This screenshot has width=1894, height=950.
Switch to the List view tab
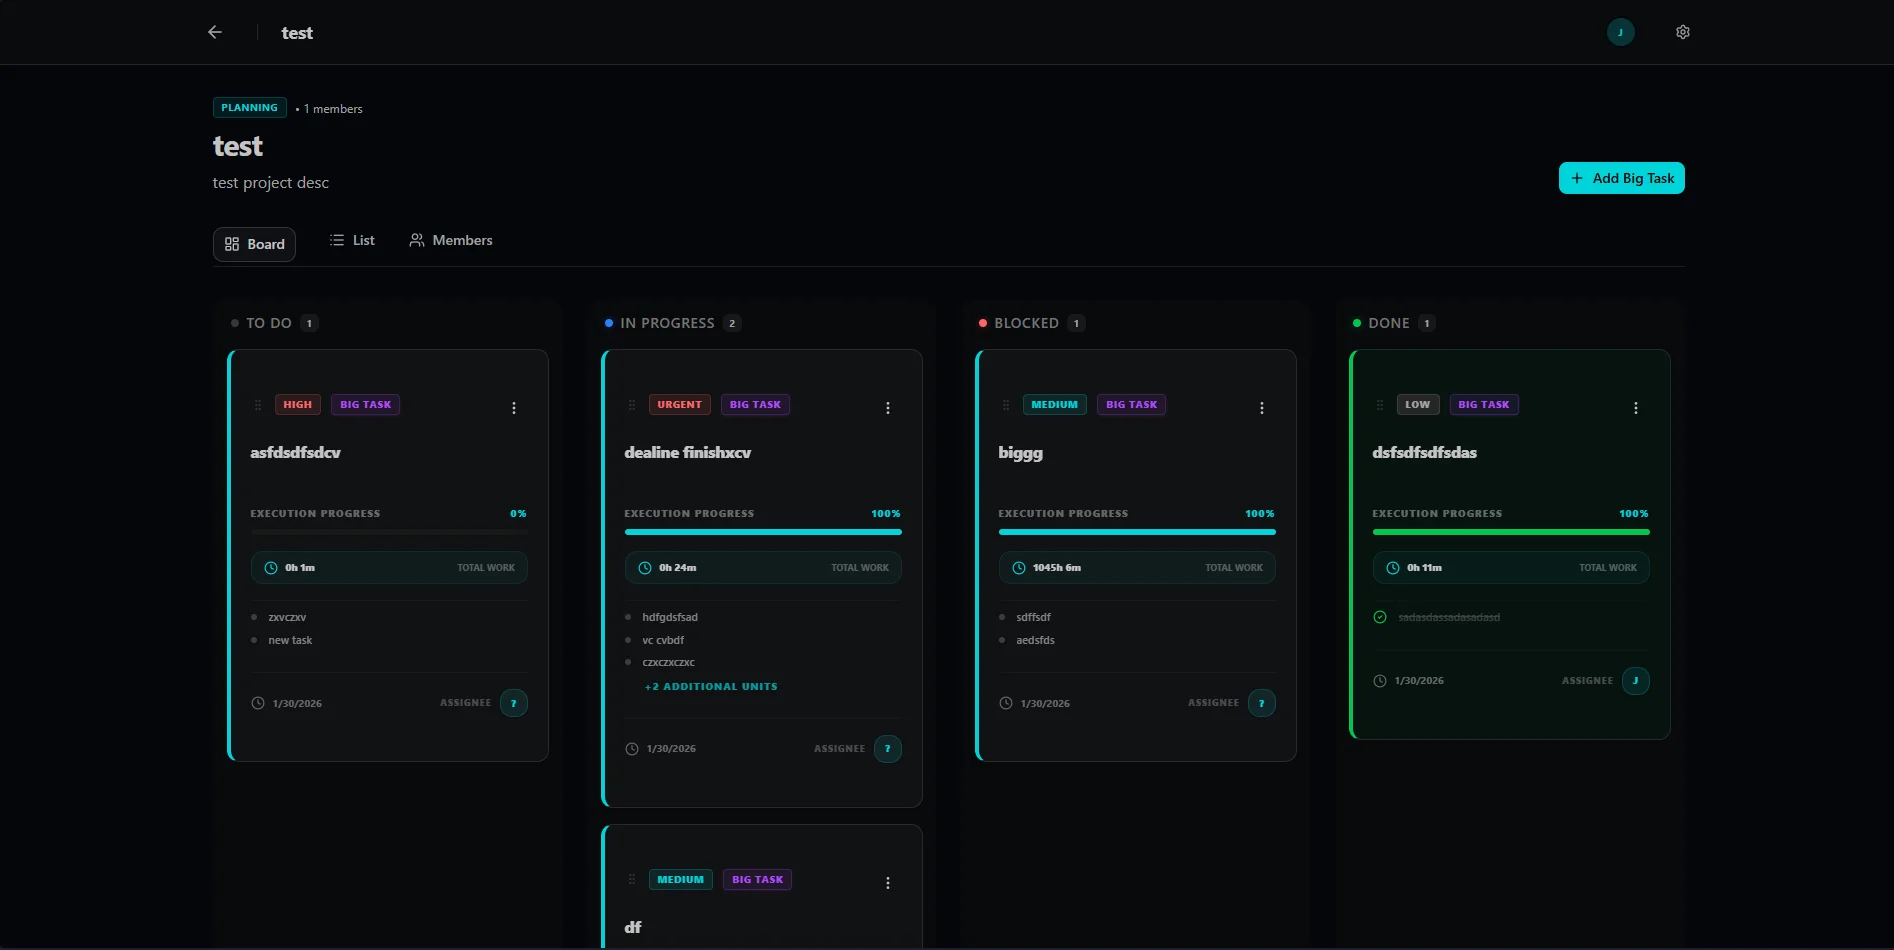(352, 240)
